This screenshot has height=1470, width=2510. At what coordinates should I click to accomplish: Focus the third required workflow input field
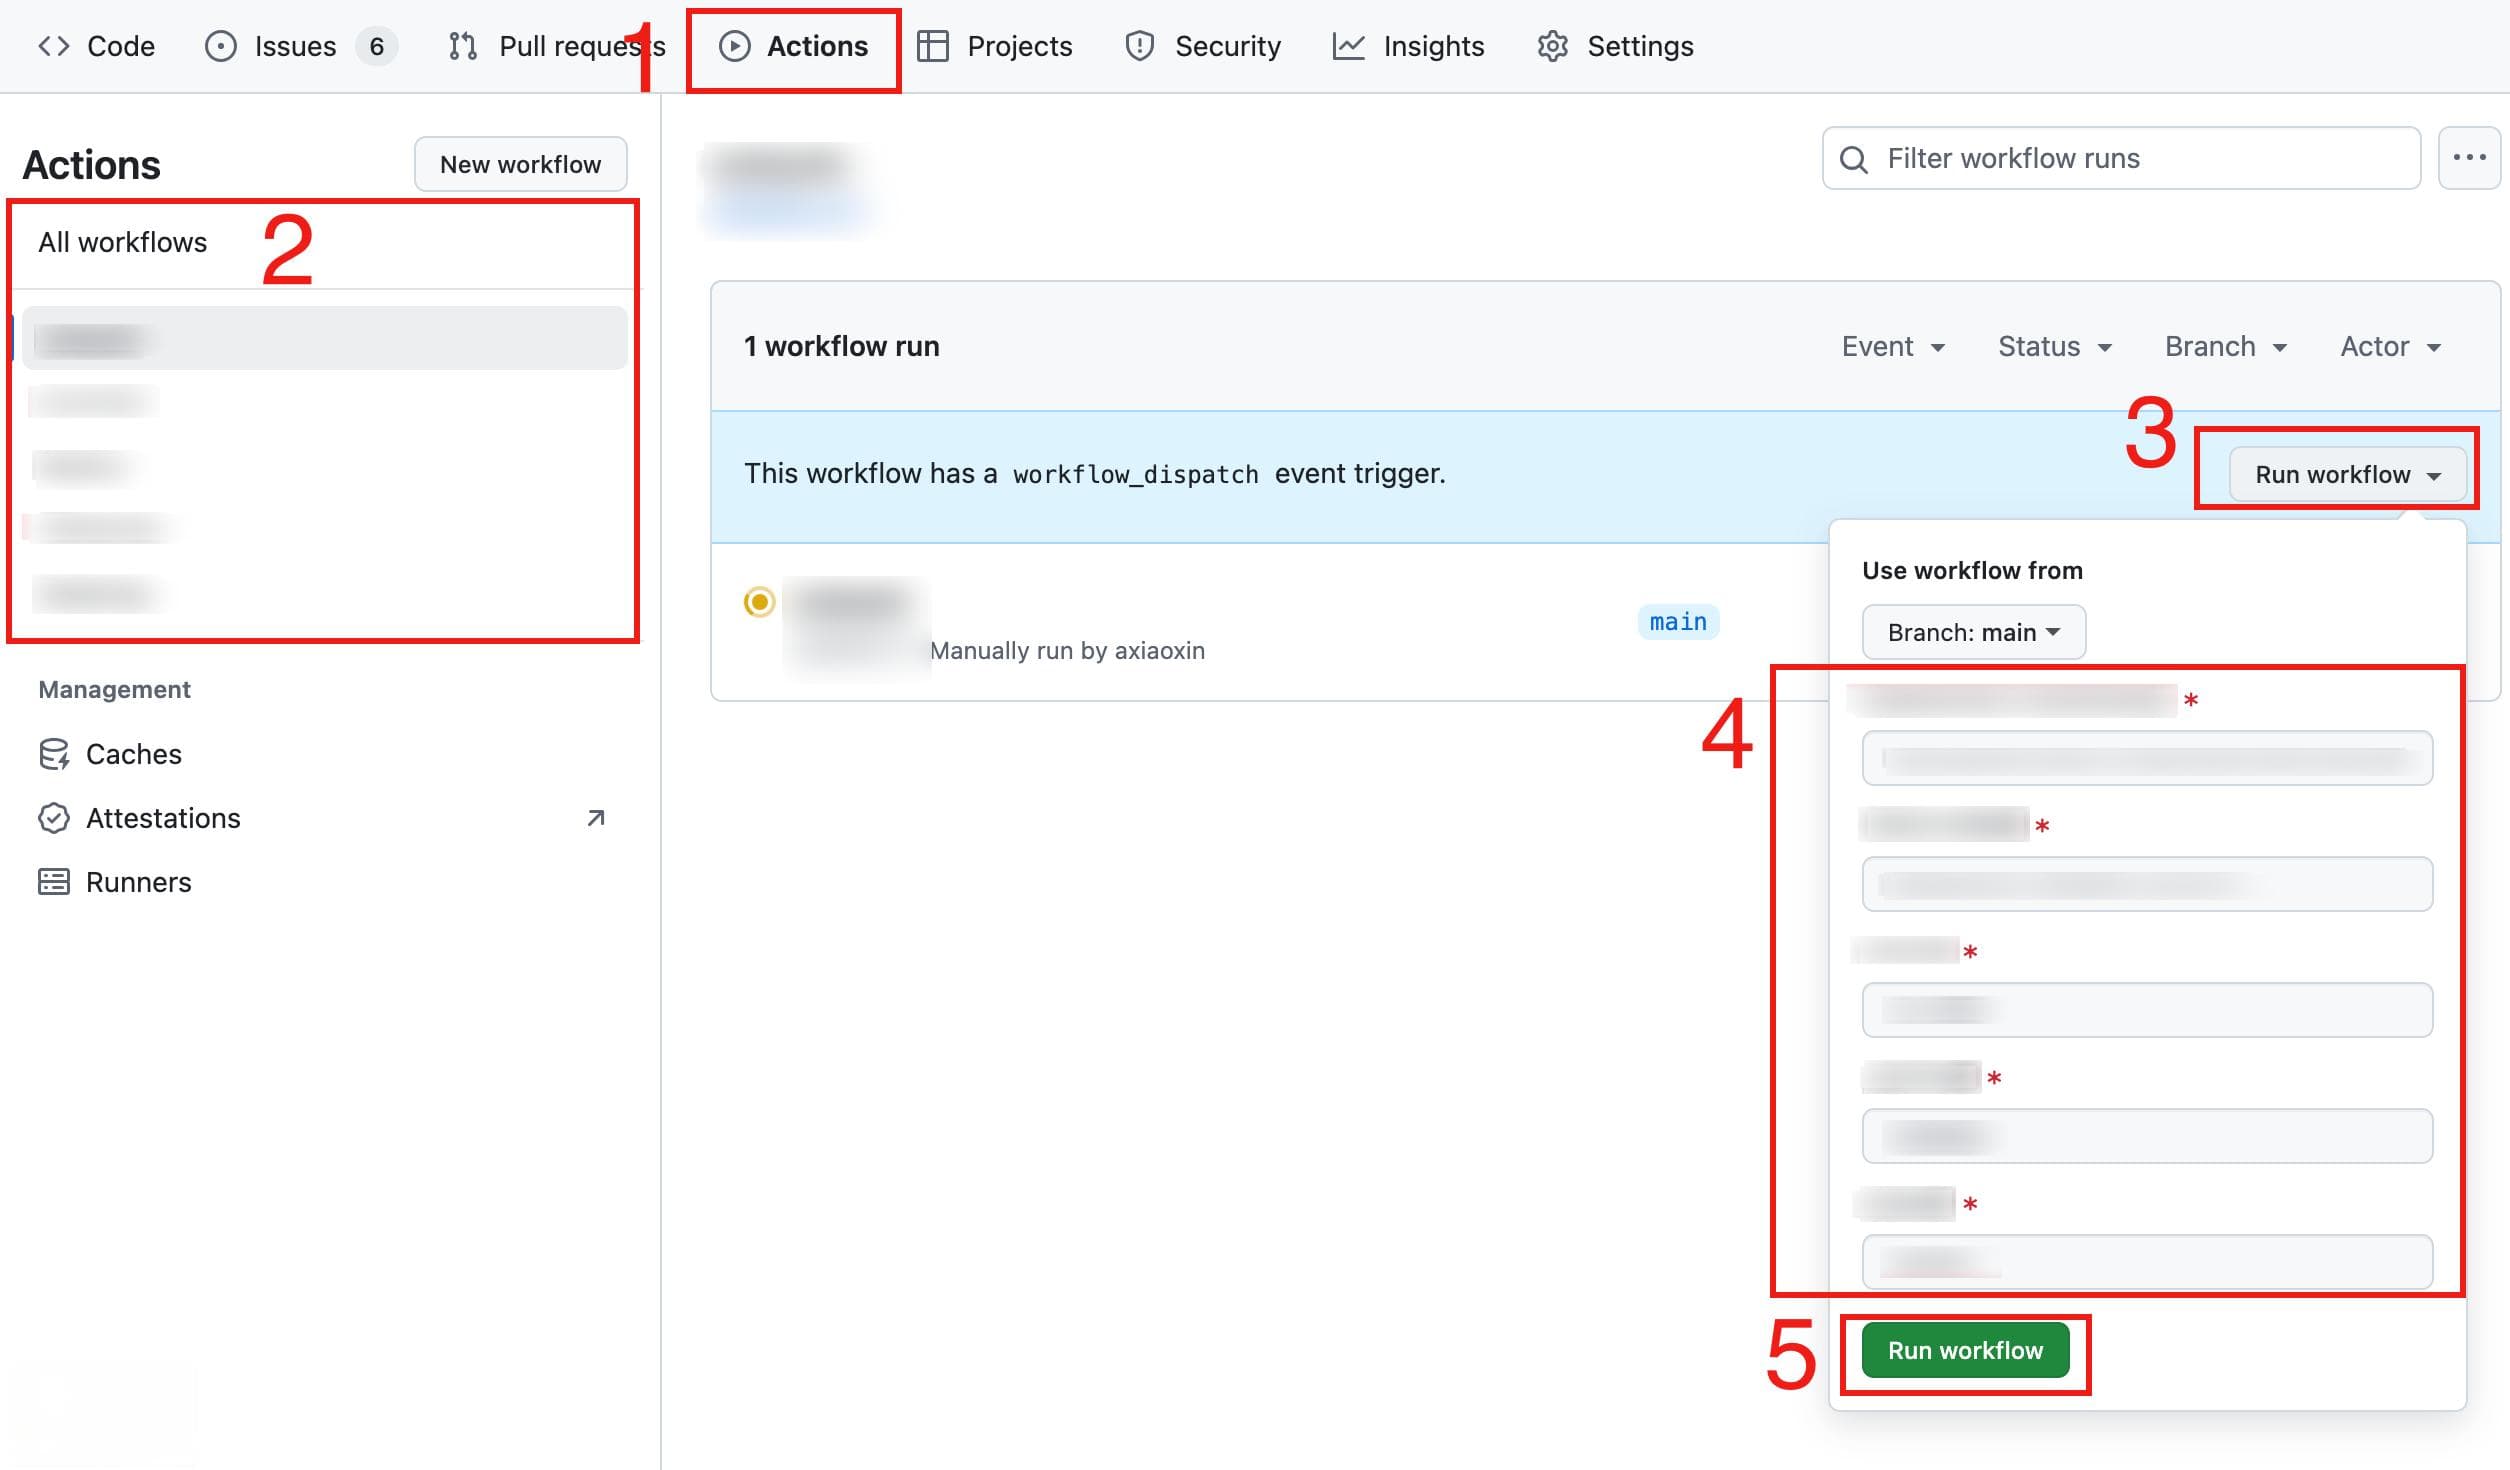(x=2147, y=1010)
